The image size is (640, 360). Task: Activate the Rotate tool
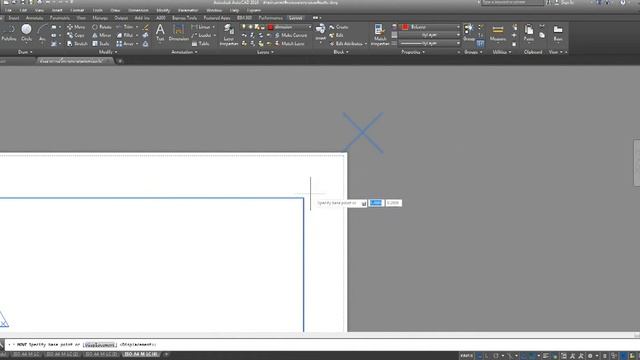(102, 27)
